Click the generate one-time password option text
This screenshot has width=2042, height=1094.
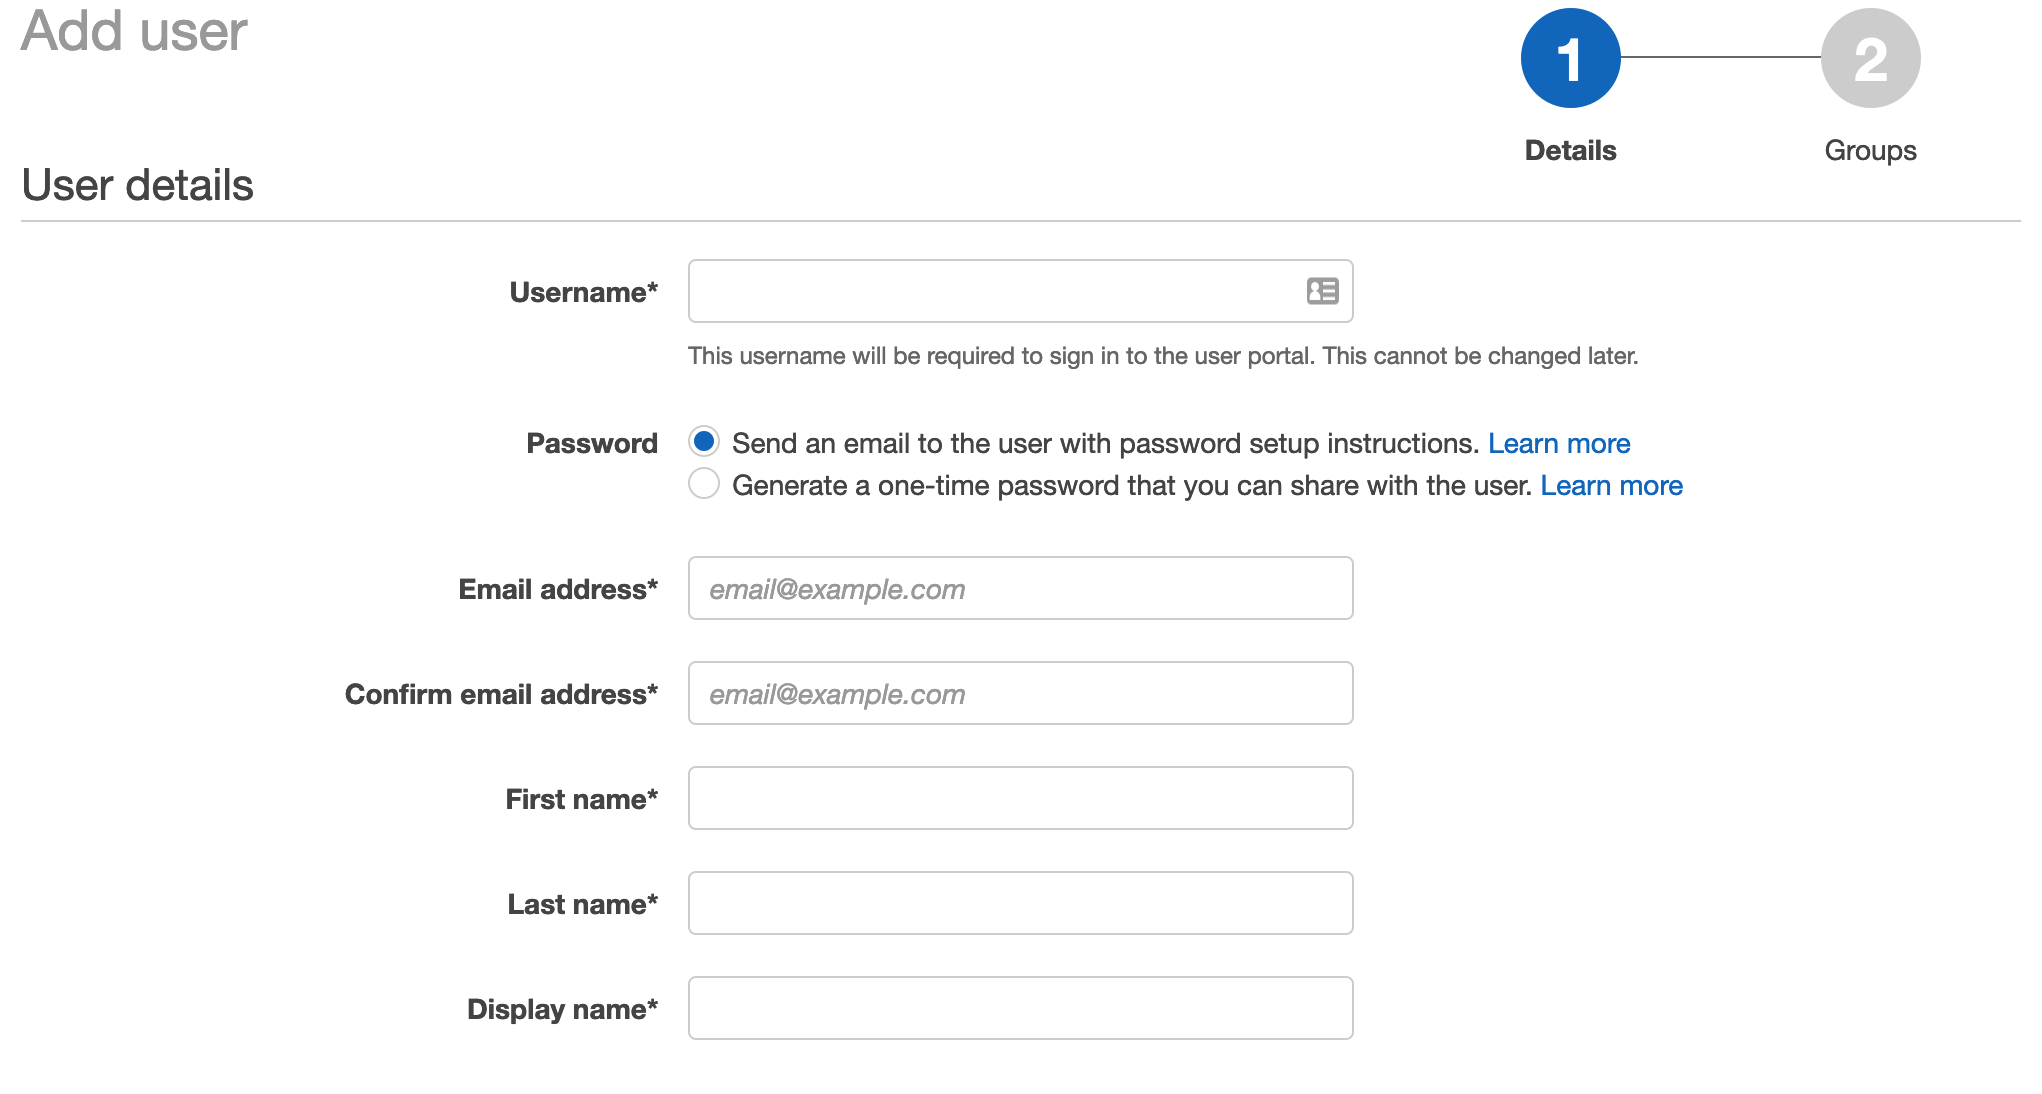1132,485
